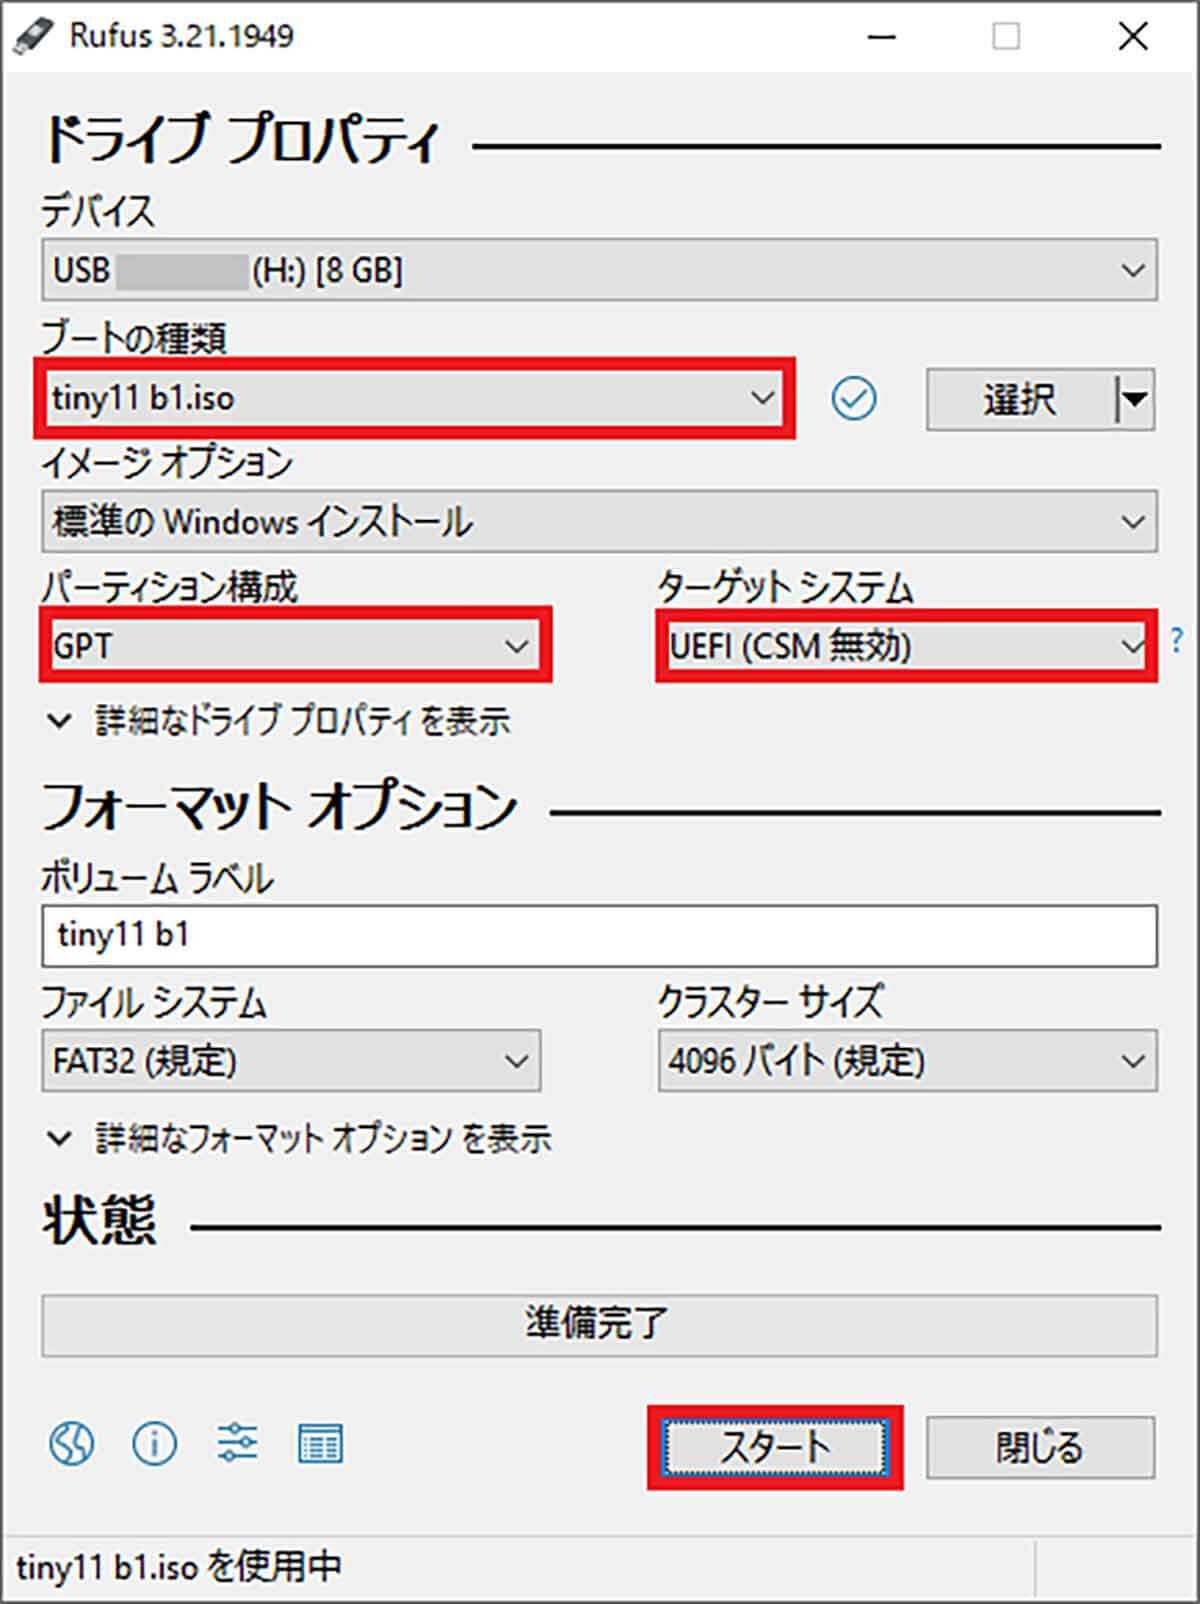The width and height of the screenshot is (1200, 1604).
Task: Click the question mark help next to target system
Action: [1177, 640]
